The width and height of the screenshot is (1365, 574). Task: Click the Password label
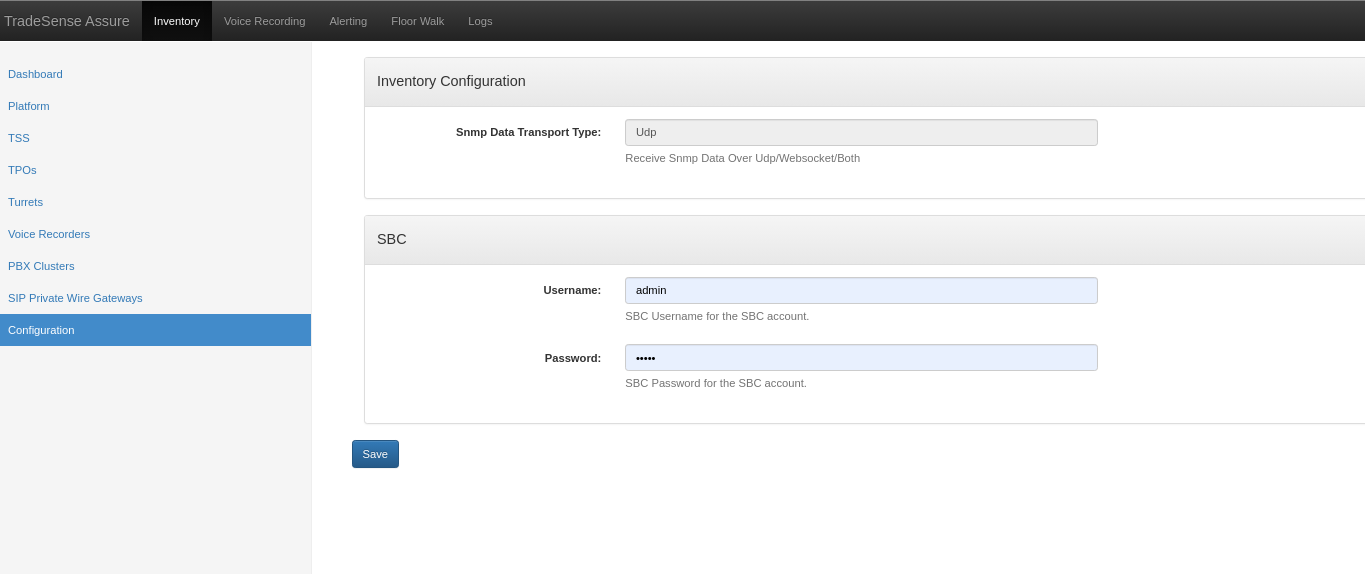573,358
